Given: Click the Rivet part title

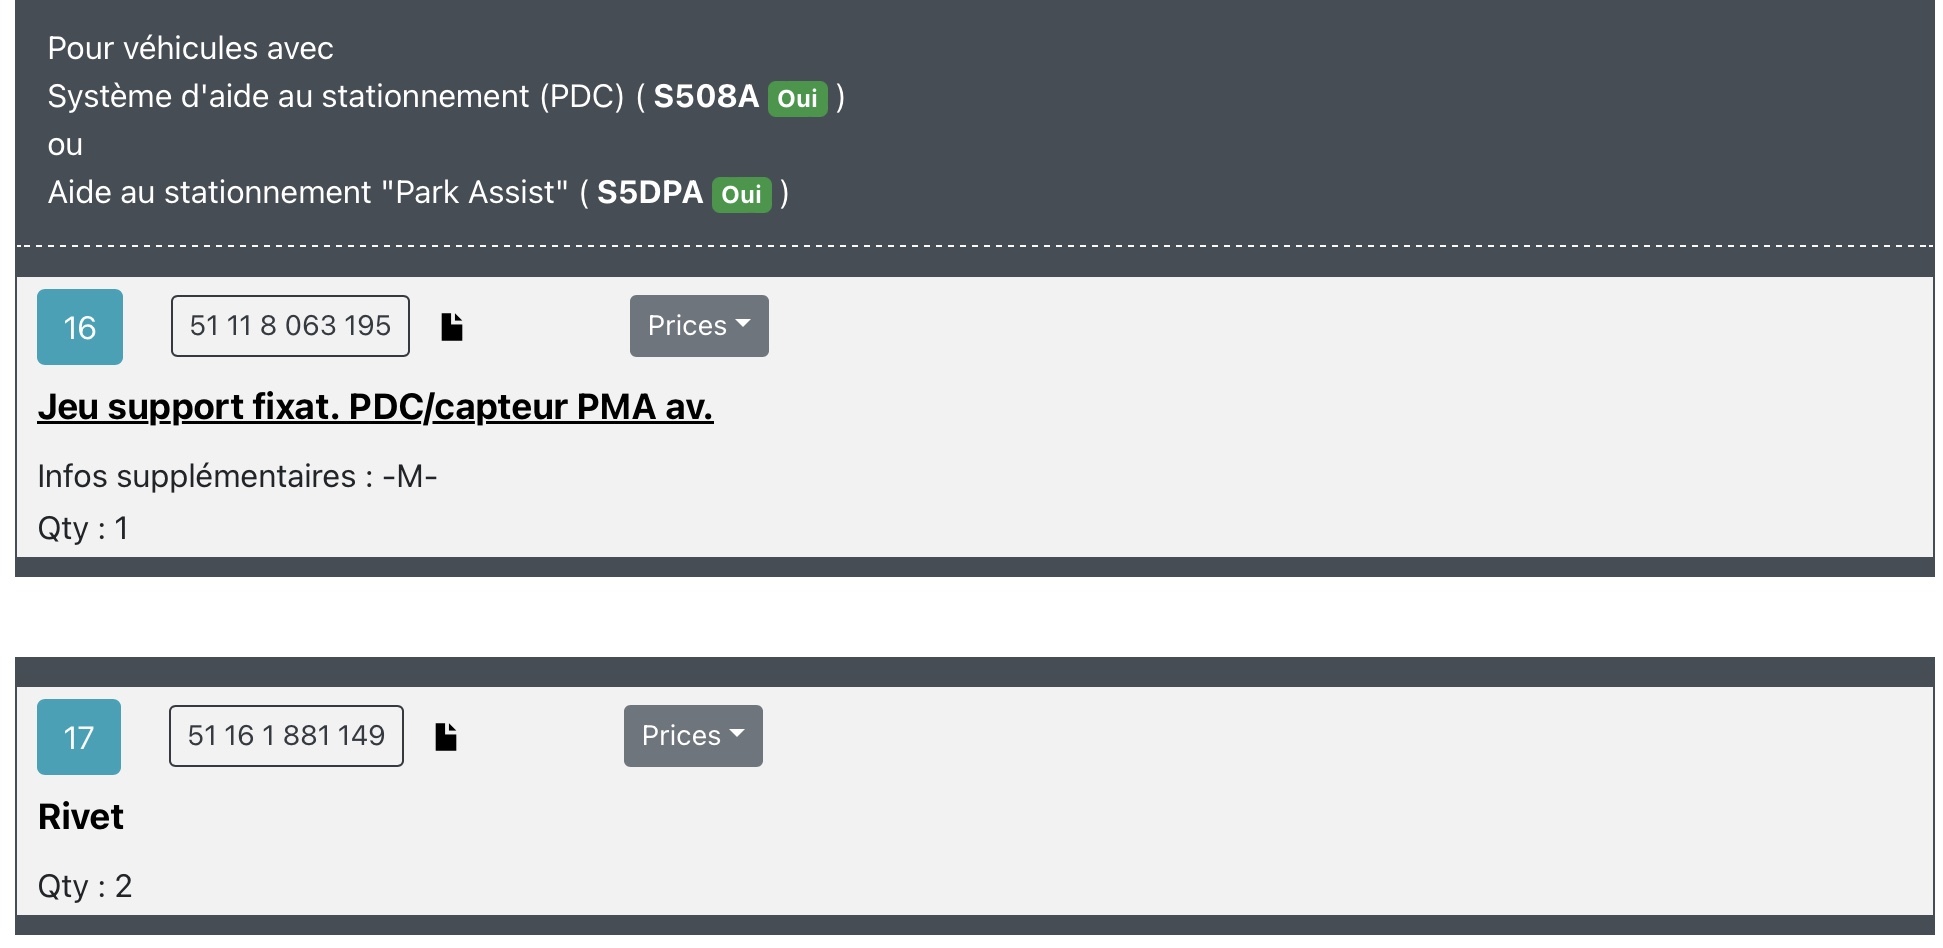Looking at the screenshot, I should click(x=81, y=817).
